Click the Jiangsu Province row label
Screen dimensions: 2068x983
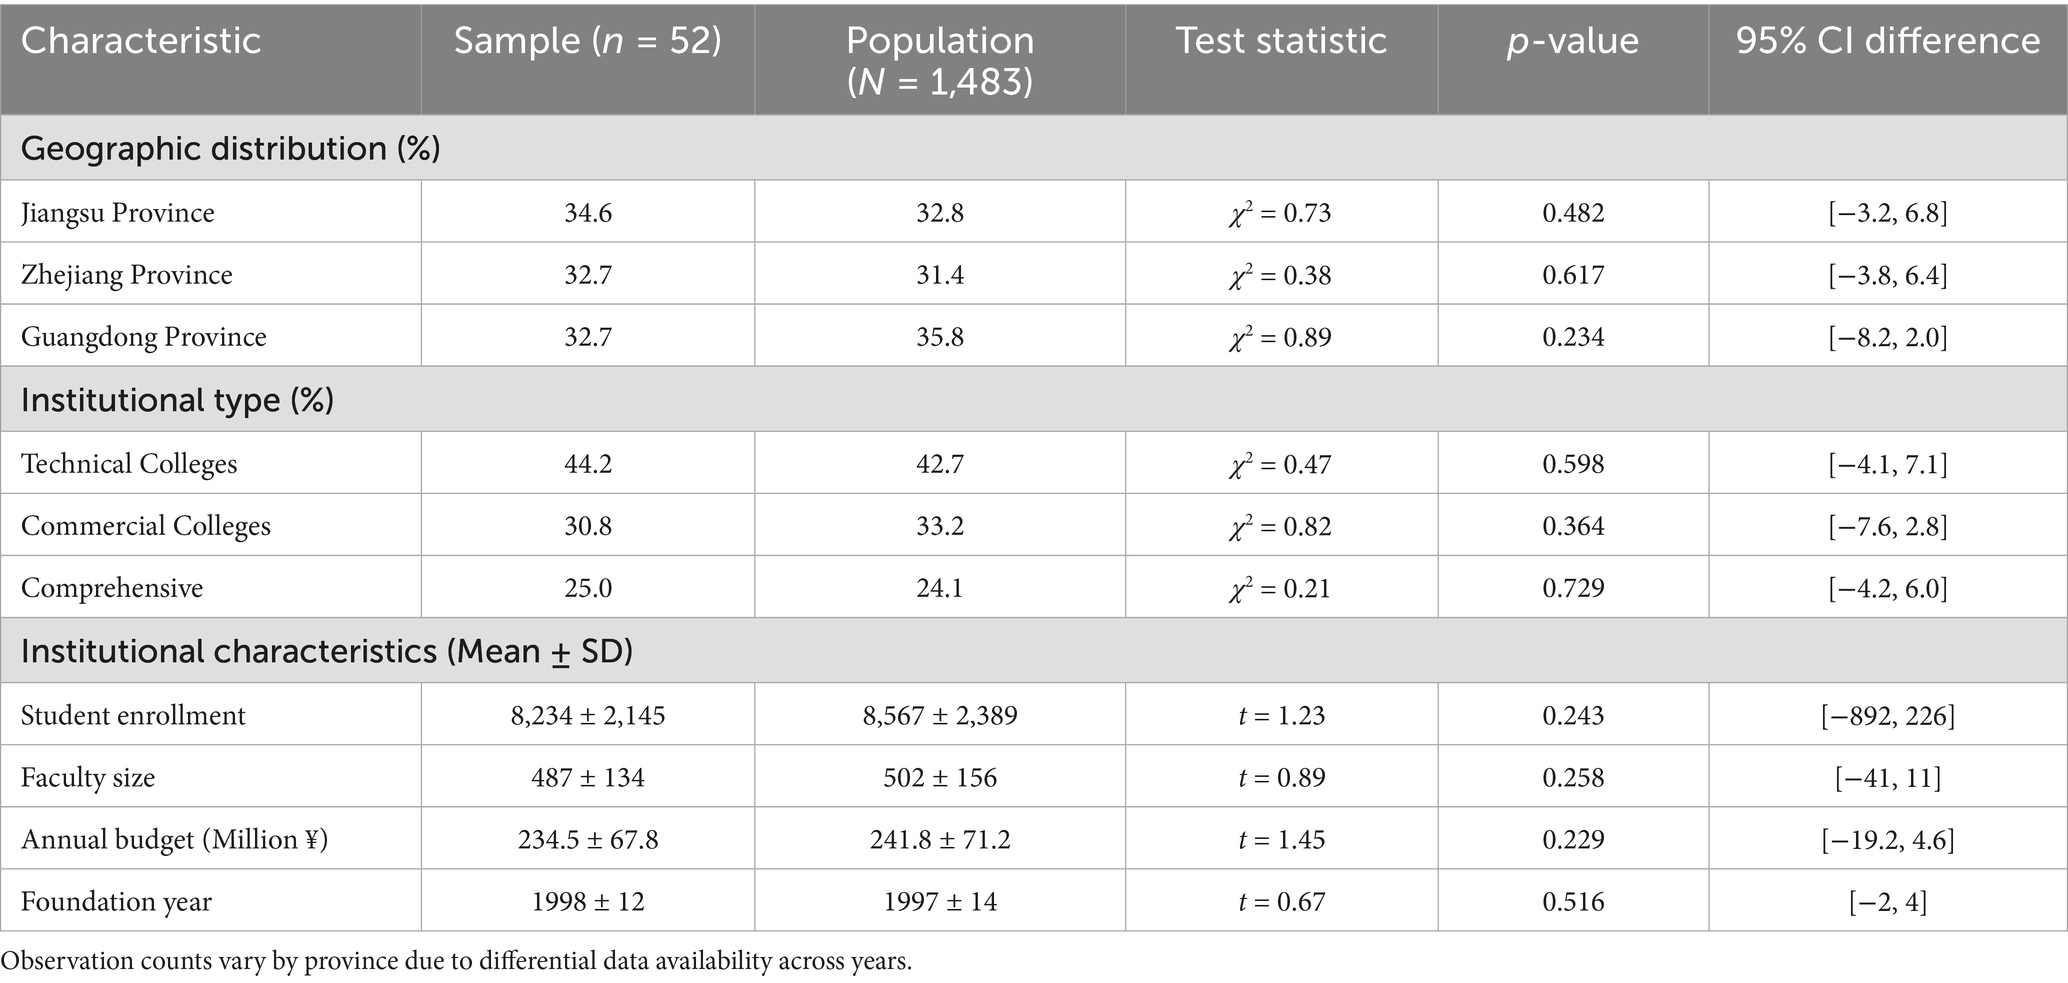pos(118,213)
